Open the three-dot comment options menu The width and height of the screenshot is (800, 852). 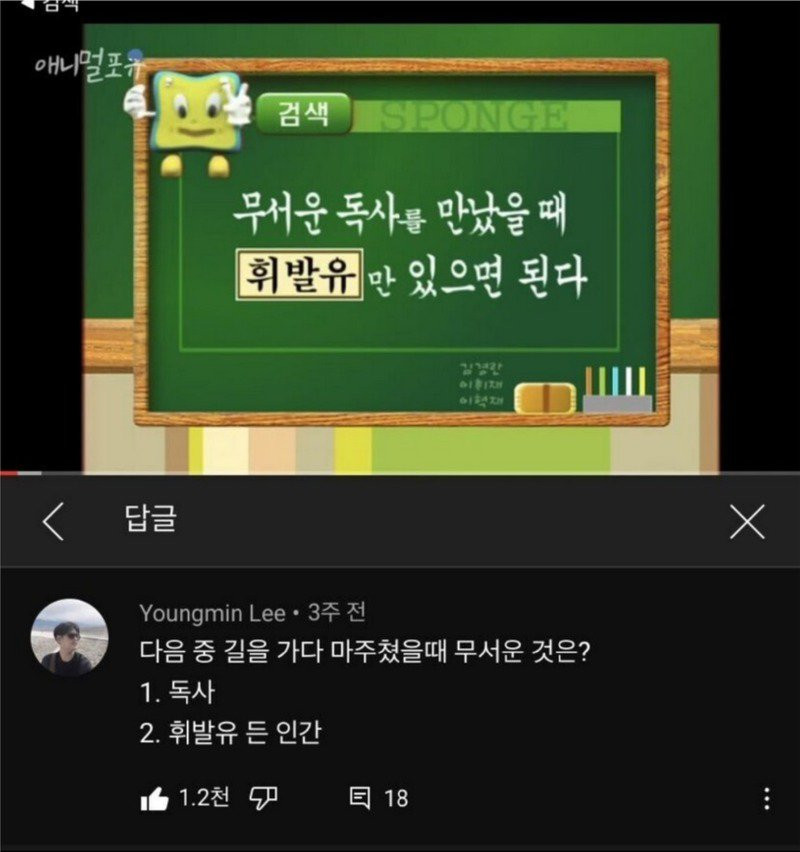pos(766,799)
